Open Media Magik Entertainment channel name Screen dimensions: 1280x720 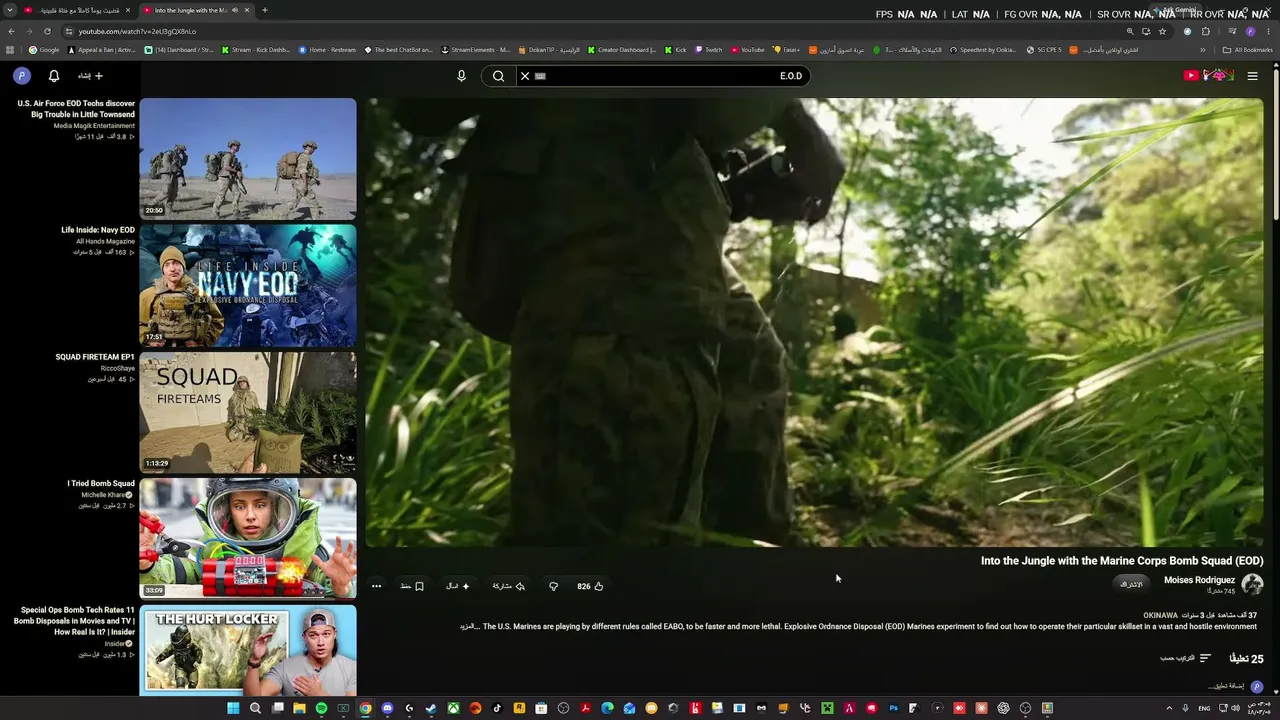(x=94, y=126)
